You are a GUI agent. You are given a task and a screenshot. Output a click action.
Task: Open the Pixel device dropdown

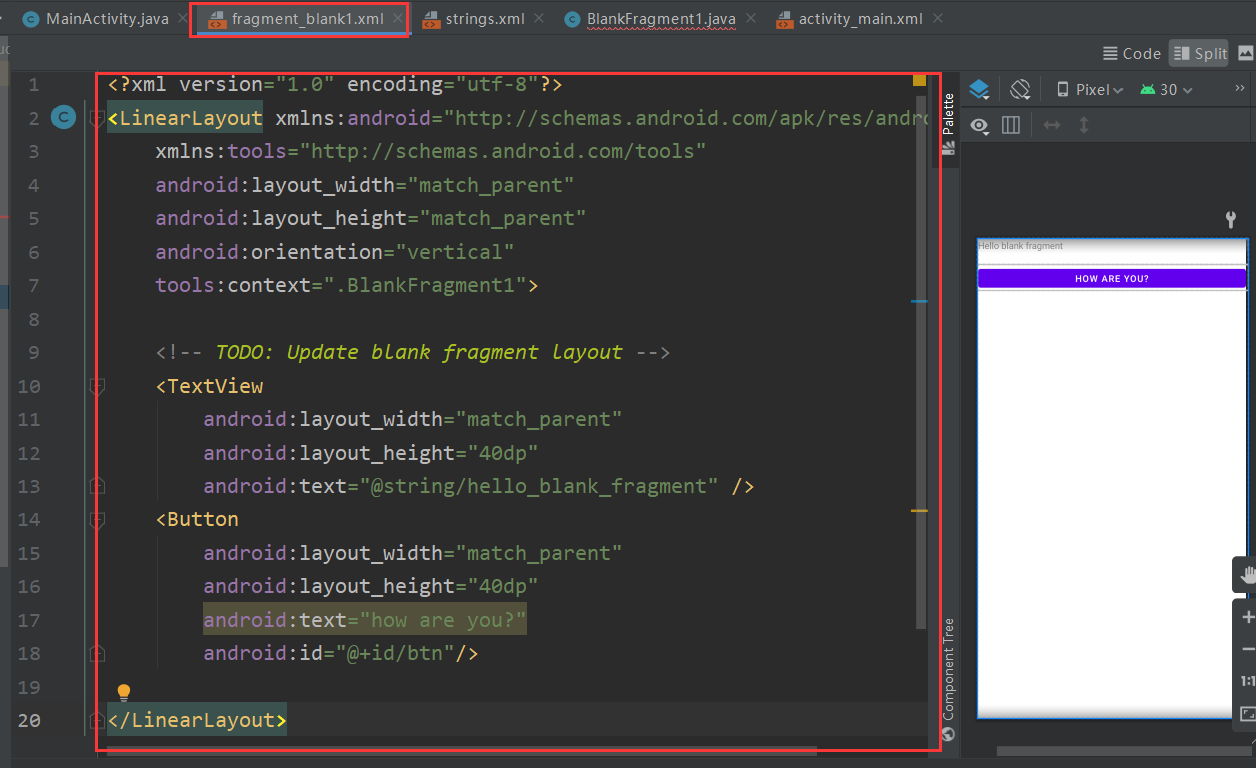coord(1090,90)
